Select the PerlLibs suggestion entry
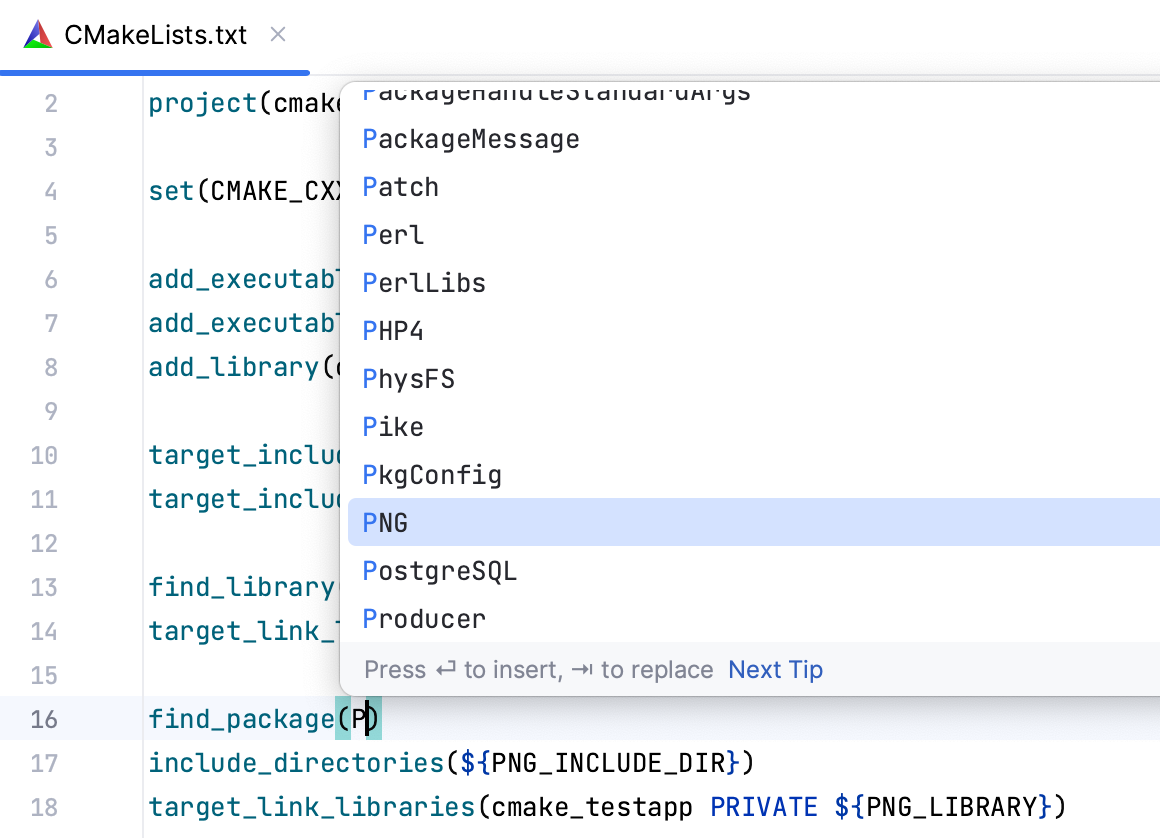1160x838 pixels. pyautogui.click(x=424, y=282)
